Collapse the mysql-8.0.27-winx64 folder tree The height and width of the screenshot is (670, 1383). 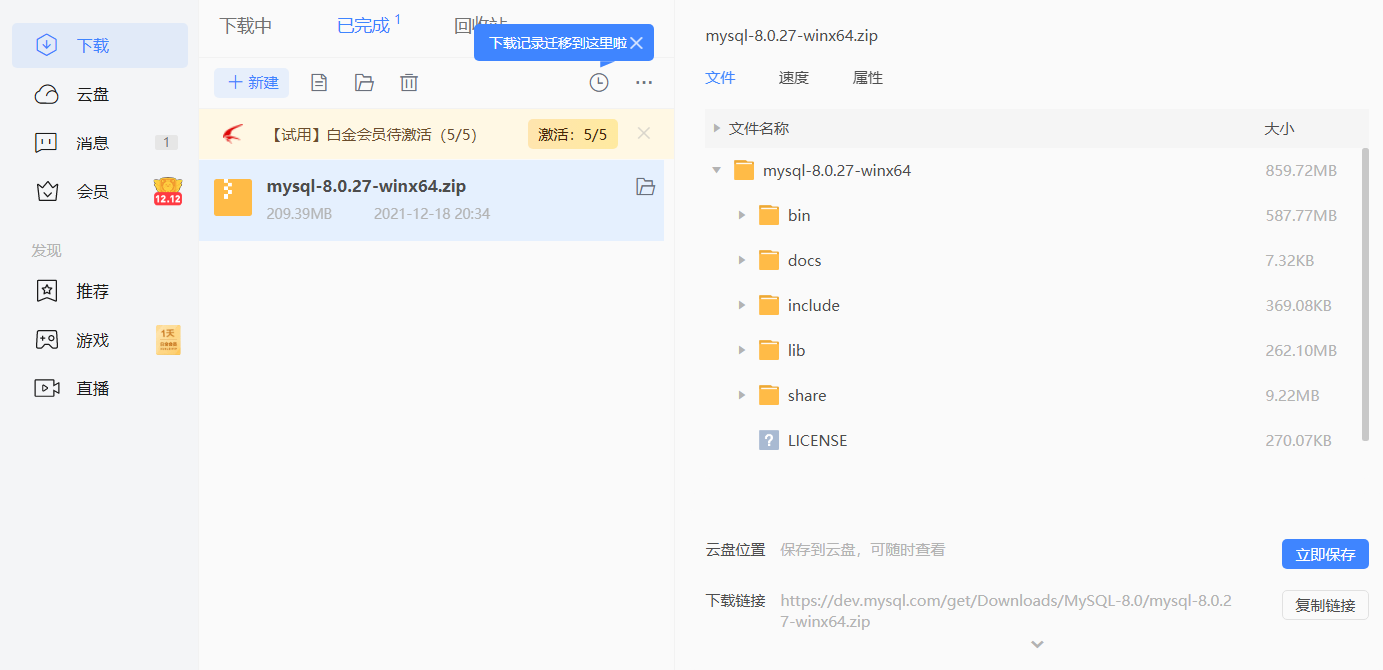(716, 170)
